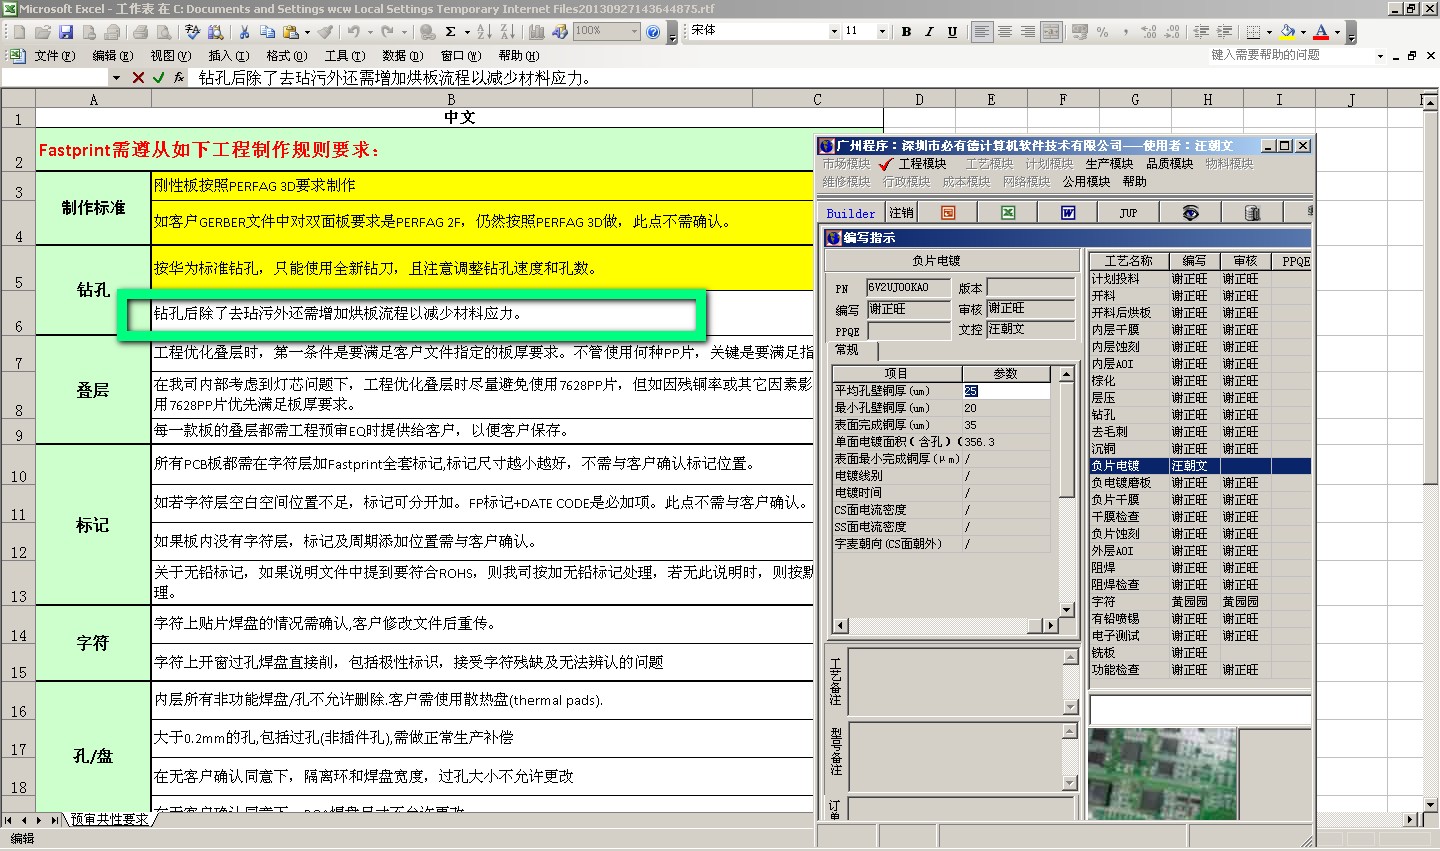Paste from the clipboard

coord(290,32)
